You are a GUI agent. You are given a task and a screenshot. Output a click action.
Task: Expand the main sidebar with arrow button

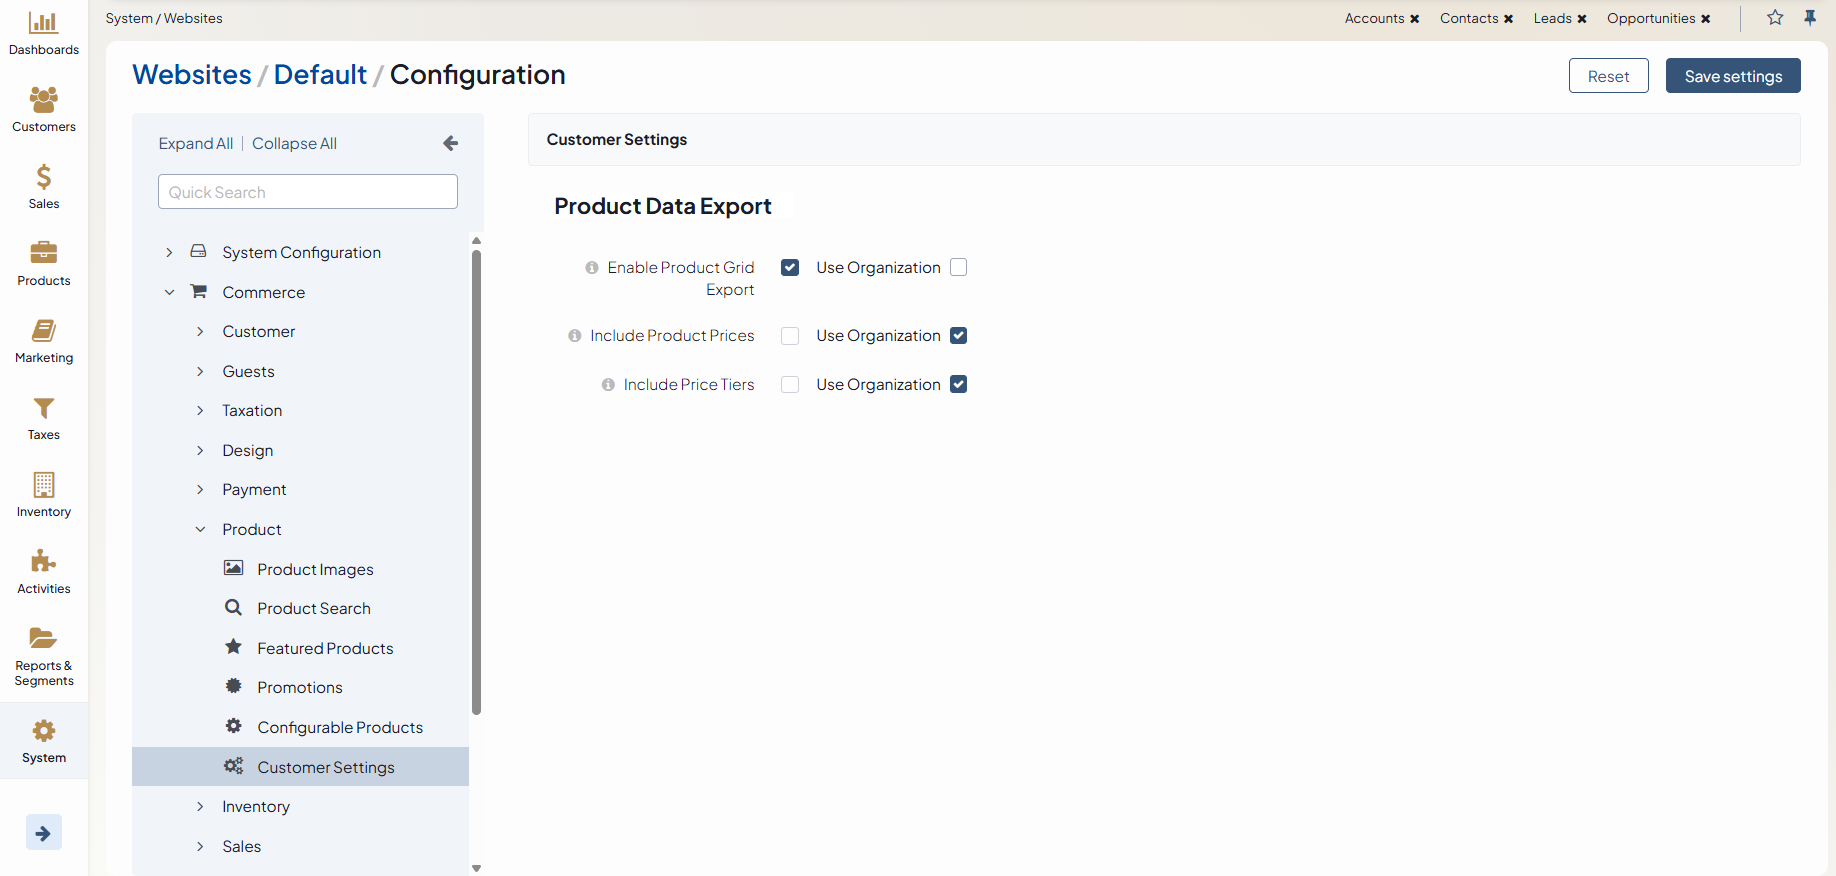click(43, 832)
